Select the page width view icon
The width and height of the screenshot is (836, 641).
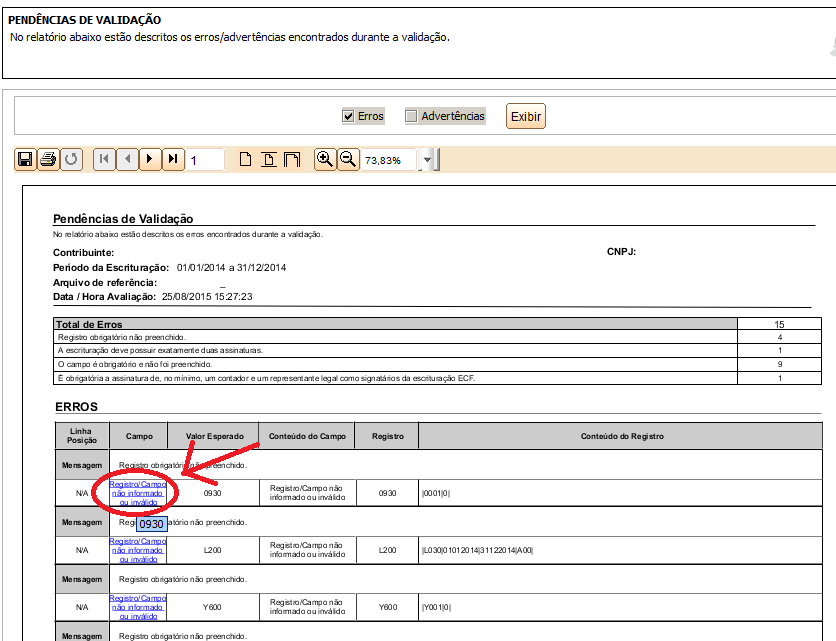pyautogui.click(x=269, y=159)
